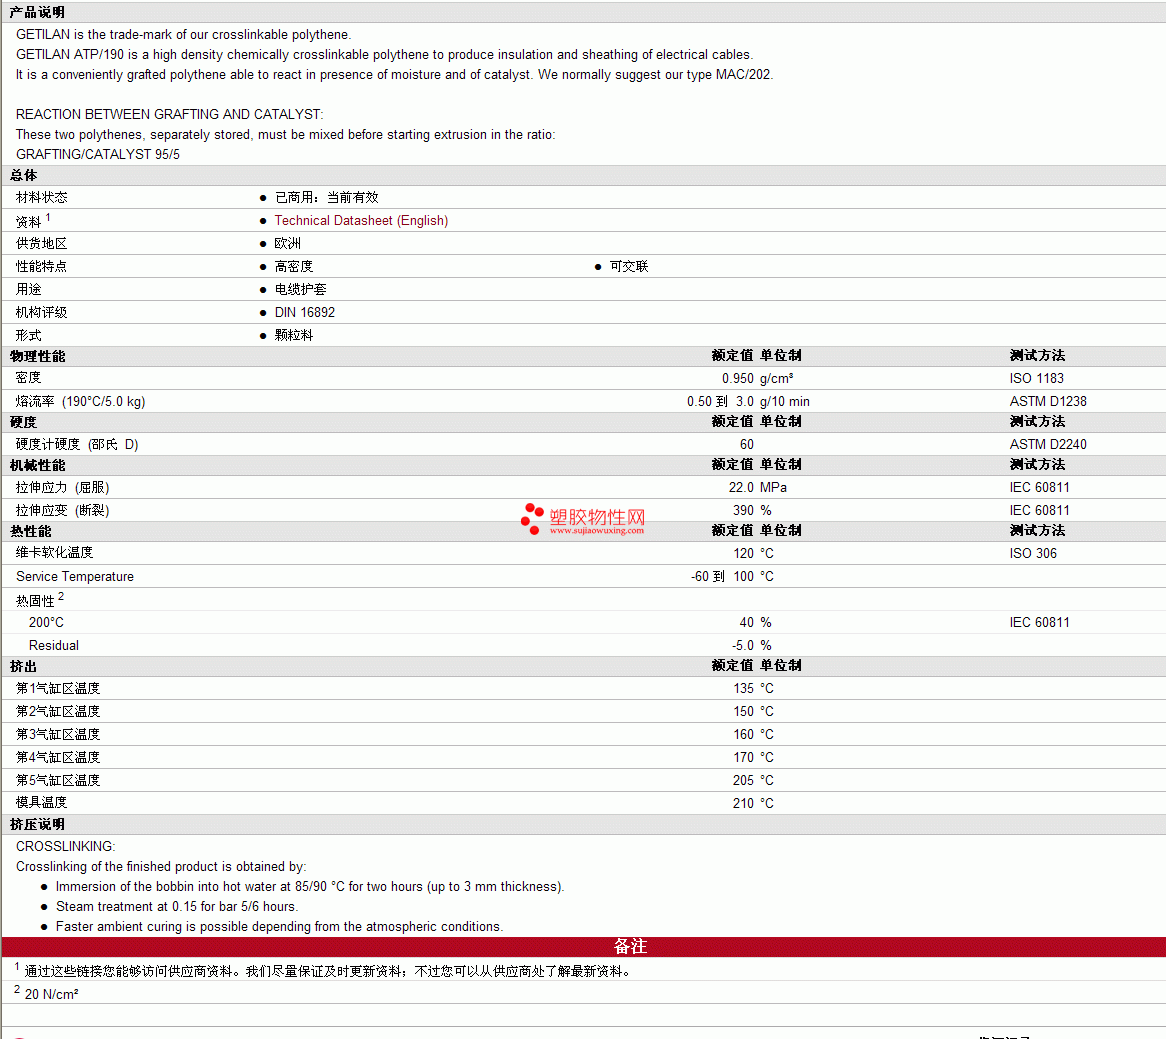Click the tensile stress value 22.0
Image resolution: width=1166 pixels, height=1039 pixels.
[741, 488]
